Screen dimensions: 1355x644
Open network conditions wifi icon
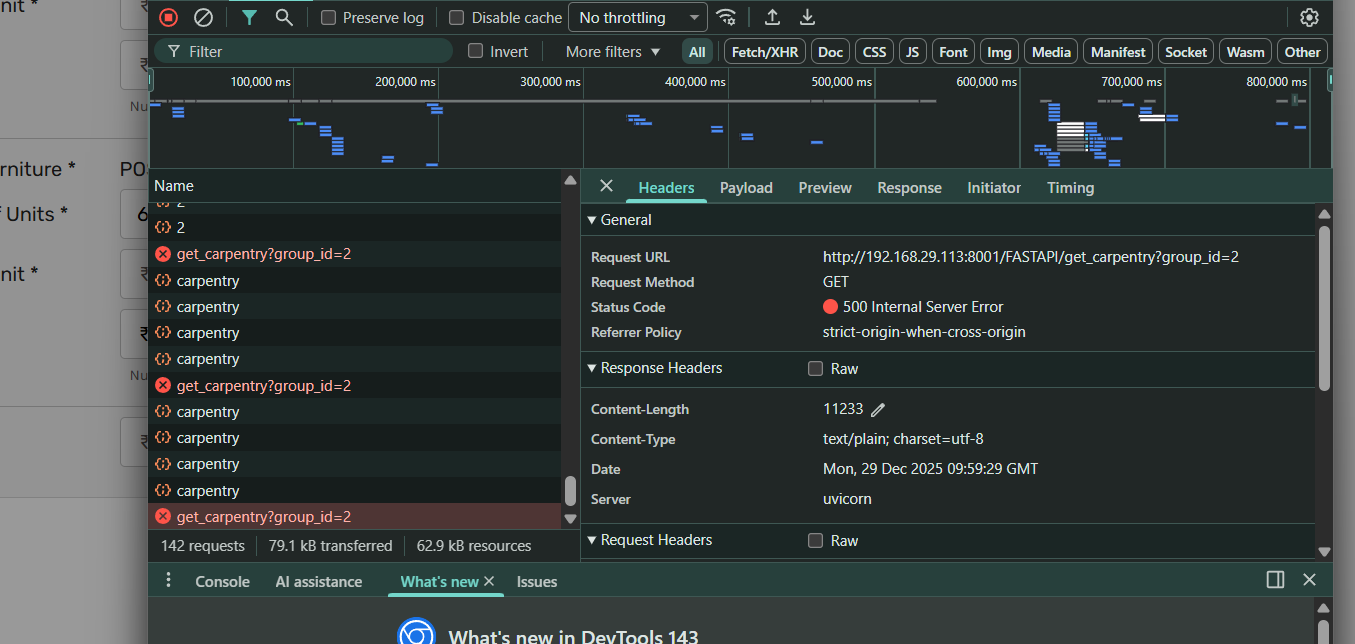(x=727, y=17)
